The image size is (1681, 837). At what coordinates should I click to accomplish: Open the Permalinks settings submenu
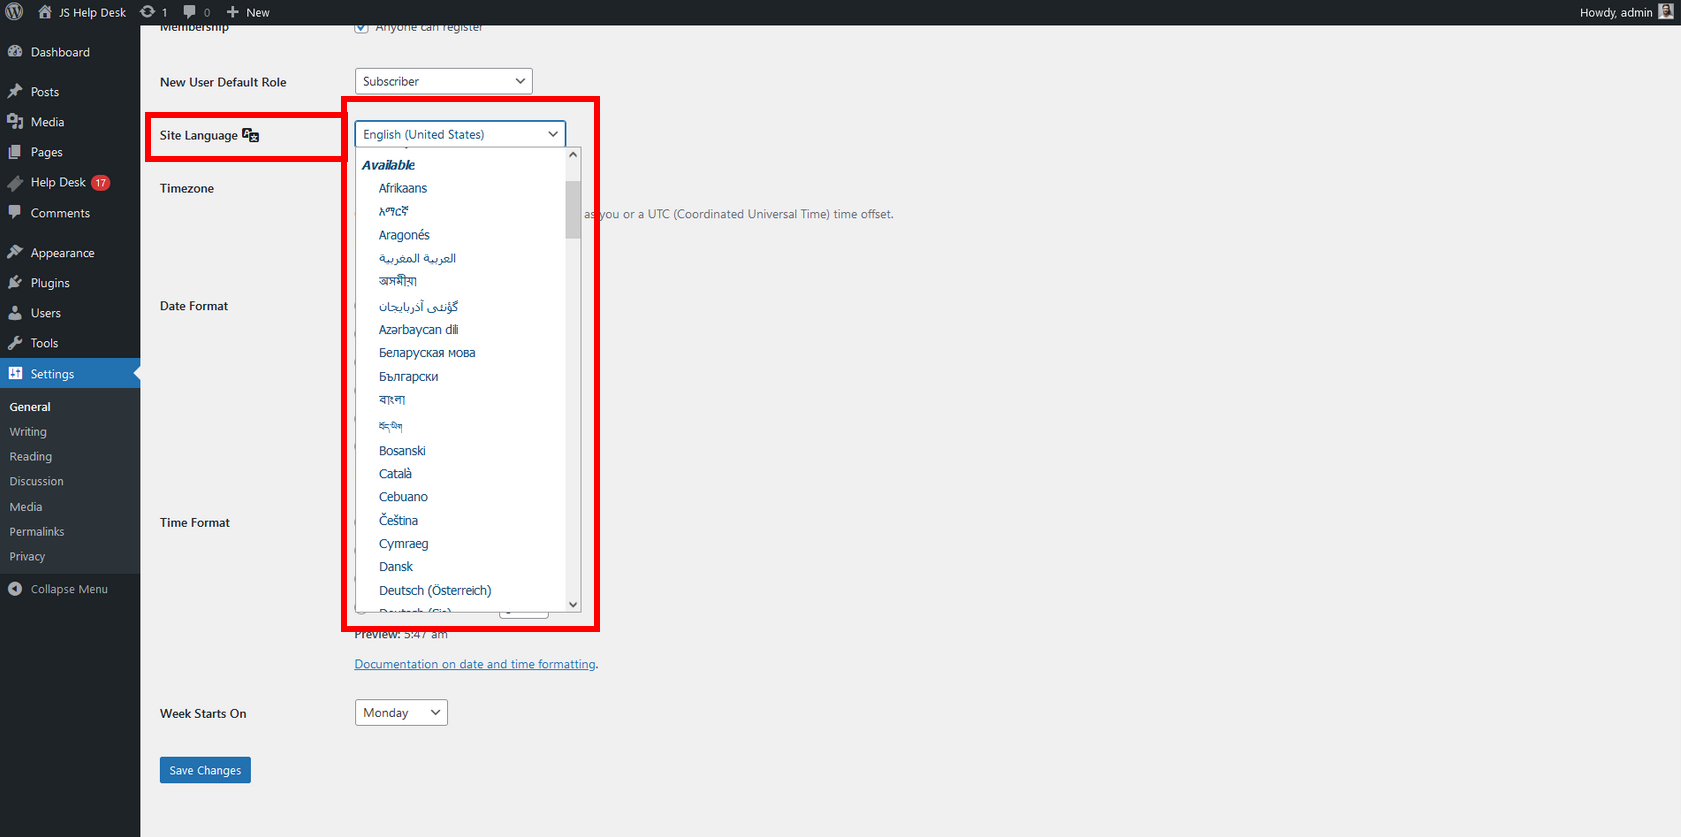tap(37, 532)
